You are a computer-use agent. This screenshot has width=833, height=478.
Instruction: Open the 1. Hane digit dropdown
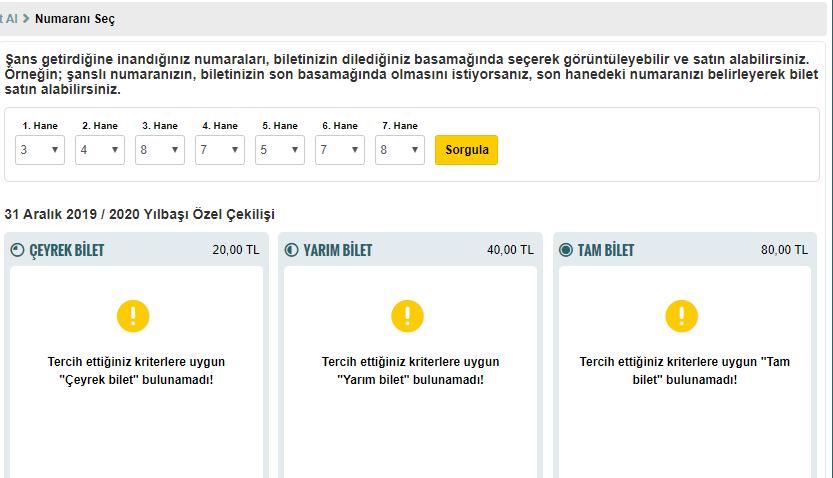pyautogui.click(x=40, y=150)
